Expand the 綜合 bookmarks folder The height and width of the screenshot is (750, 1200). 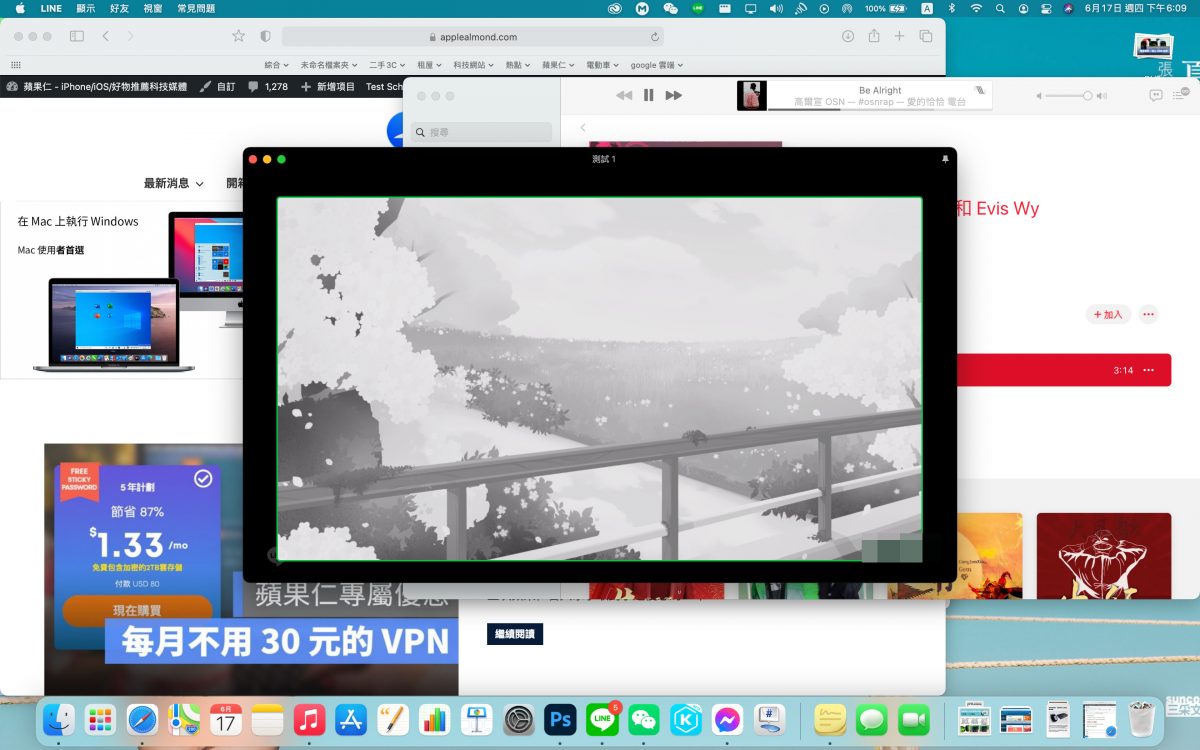tap(278, 65)
